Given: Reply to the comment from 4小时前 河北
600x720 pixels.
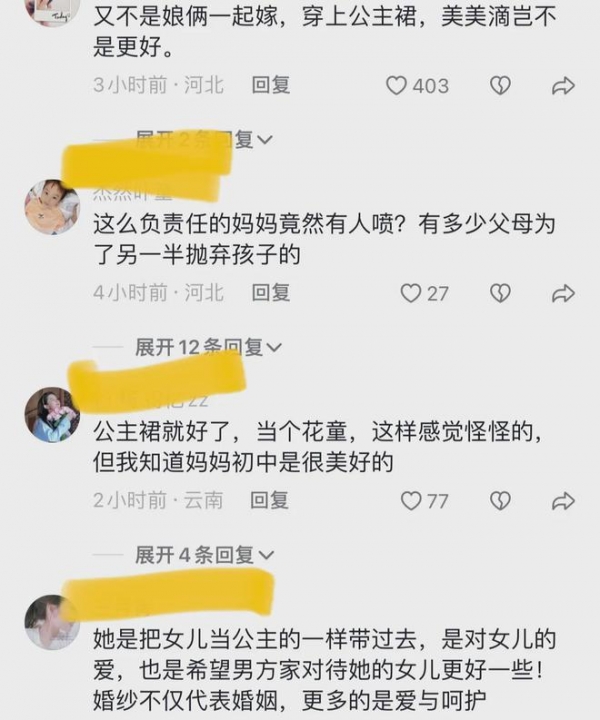Looking at the screenshot, I should click(x=271, y=293).
